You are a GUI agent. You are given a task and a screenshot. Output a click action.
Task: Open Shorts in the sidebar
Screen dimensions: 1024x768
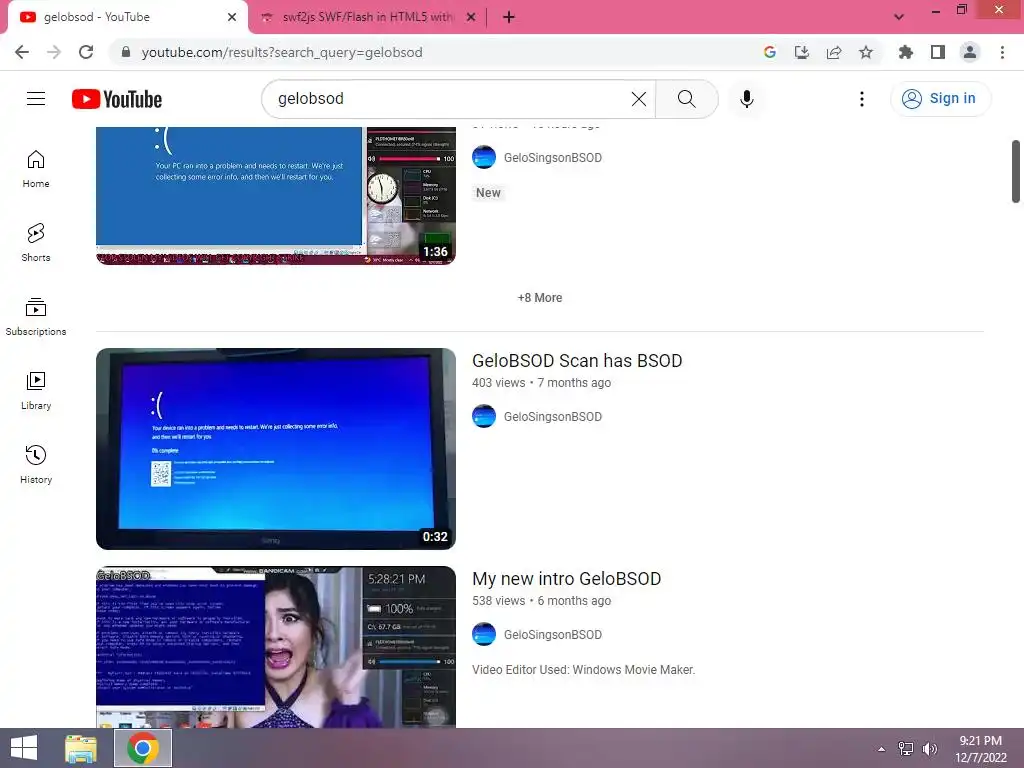[36, 243]
